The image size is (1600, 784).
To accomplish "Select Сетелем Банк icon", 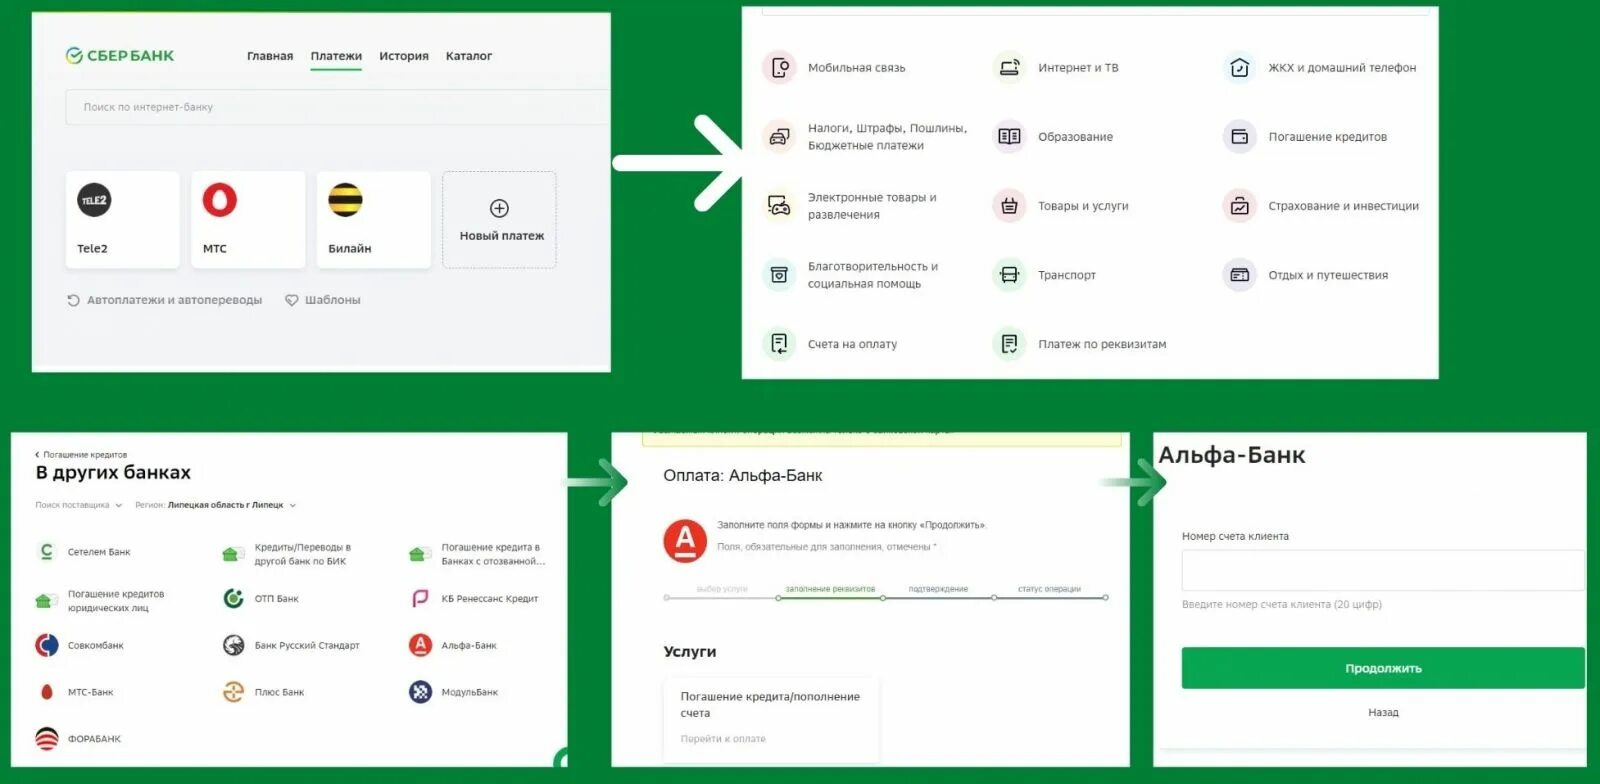I will pos(46,551).
